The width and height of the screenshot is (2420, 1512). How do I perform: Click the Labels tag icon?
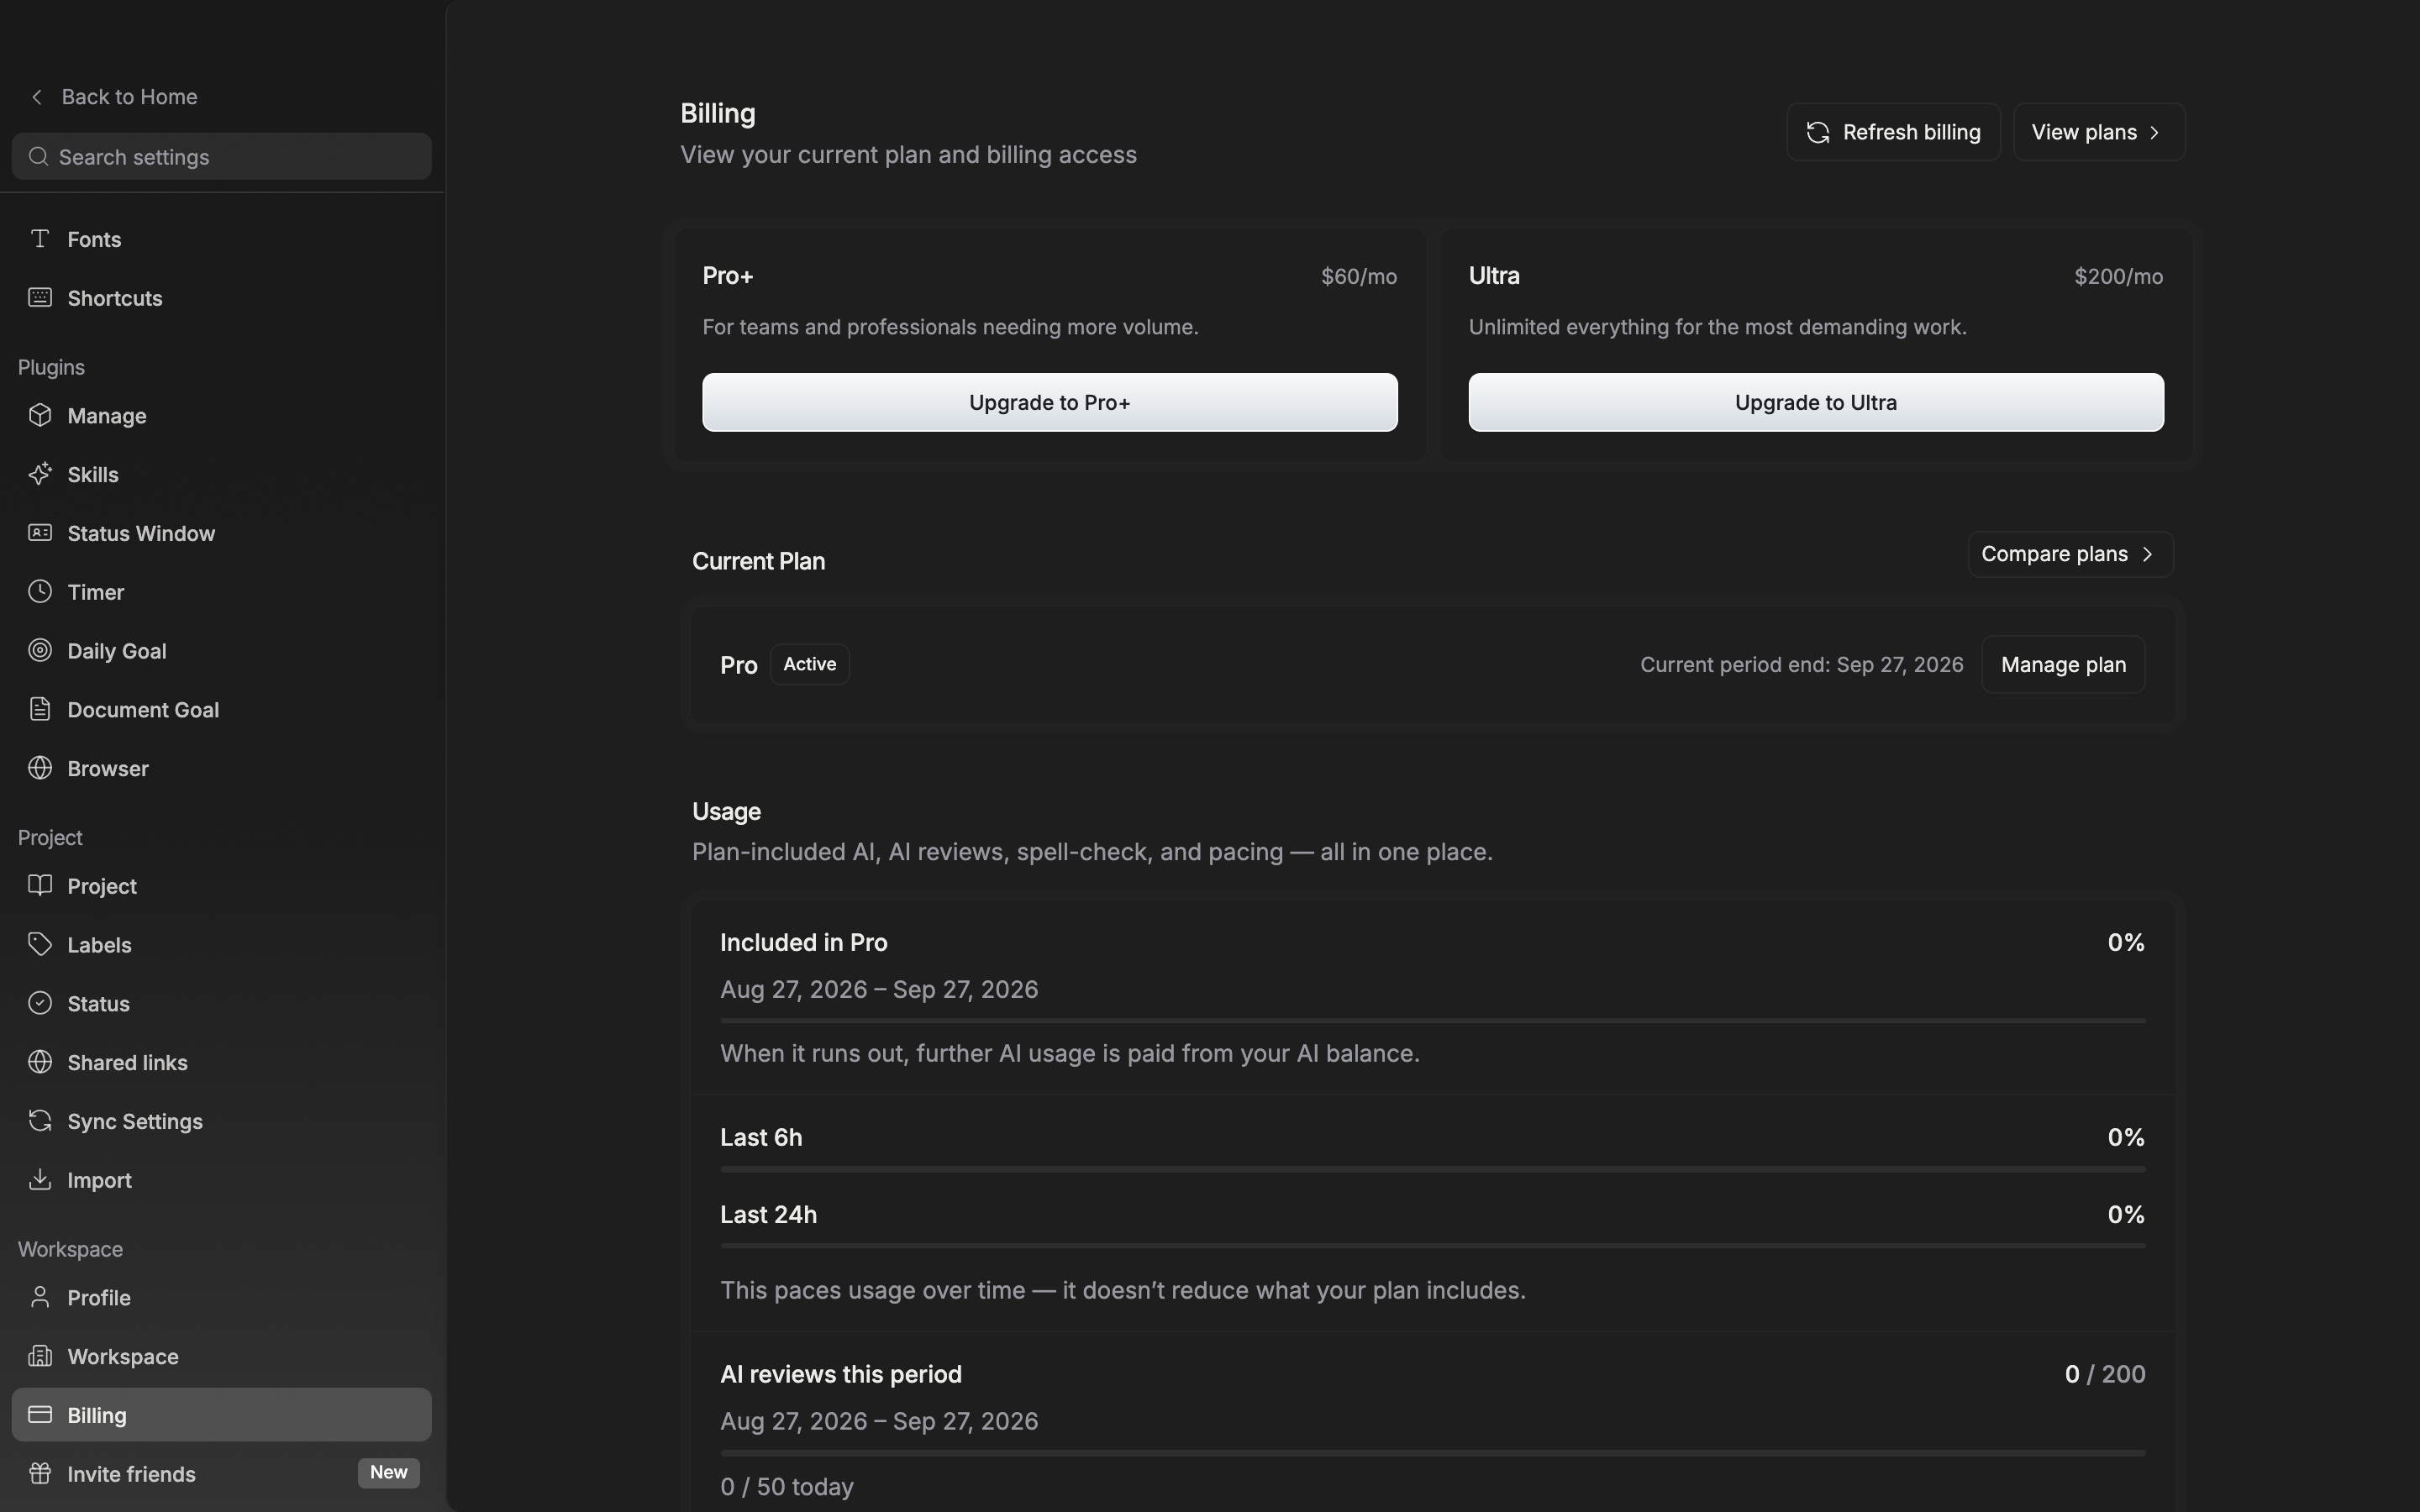pyautogui.click(x=40, y=944)
